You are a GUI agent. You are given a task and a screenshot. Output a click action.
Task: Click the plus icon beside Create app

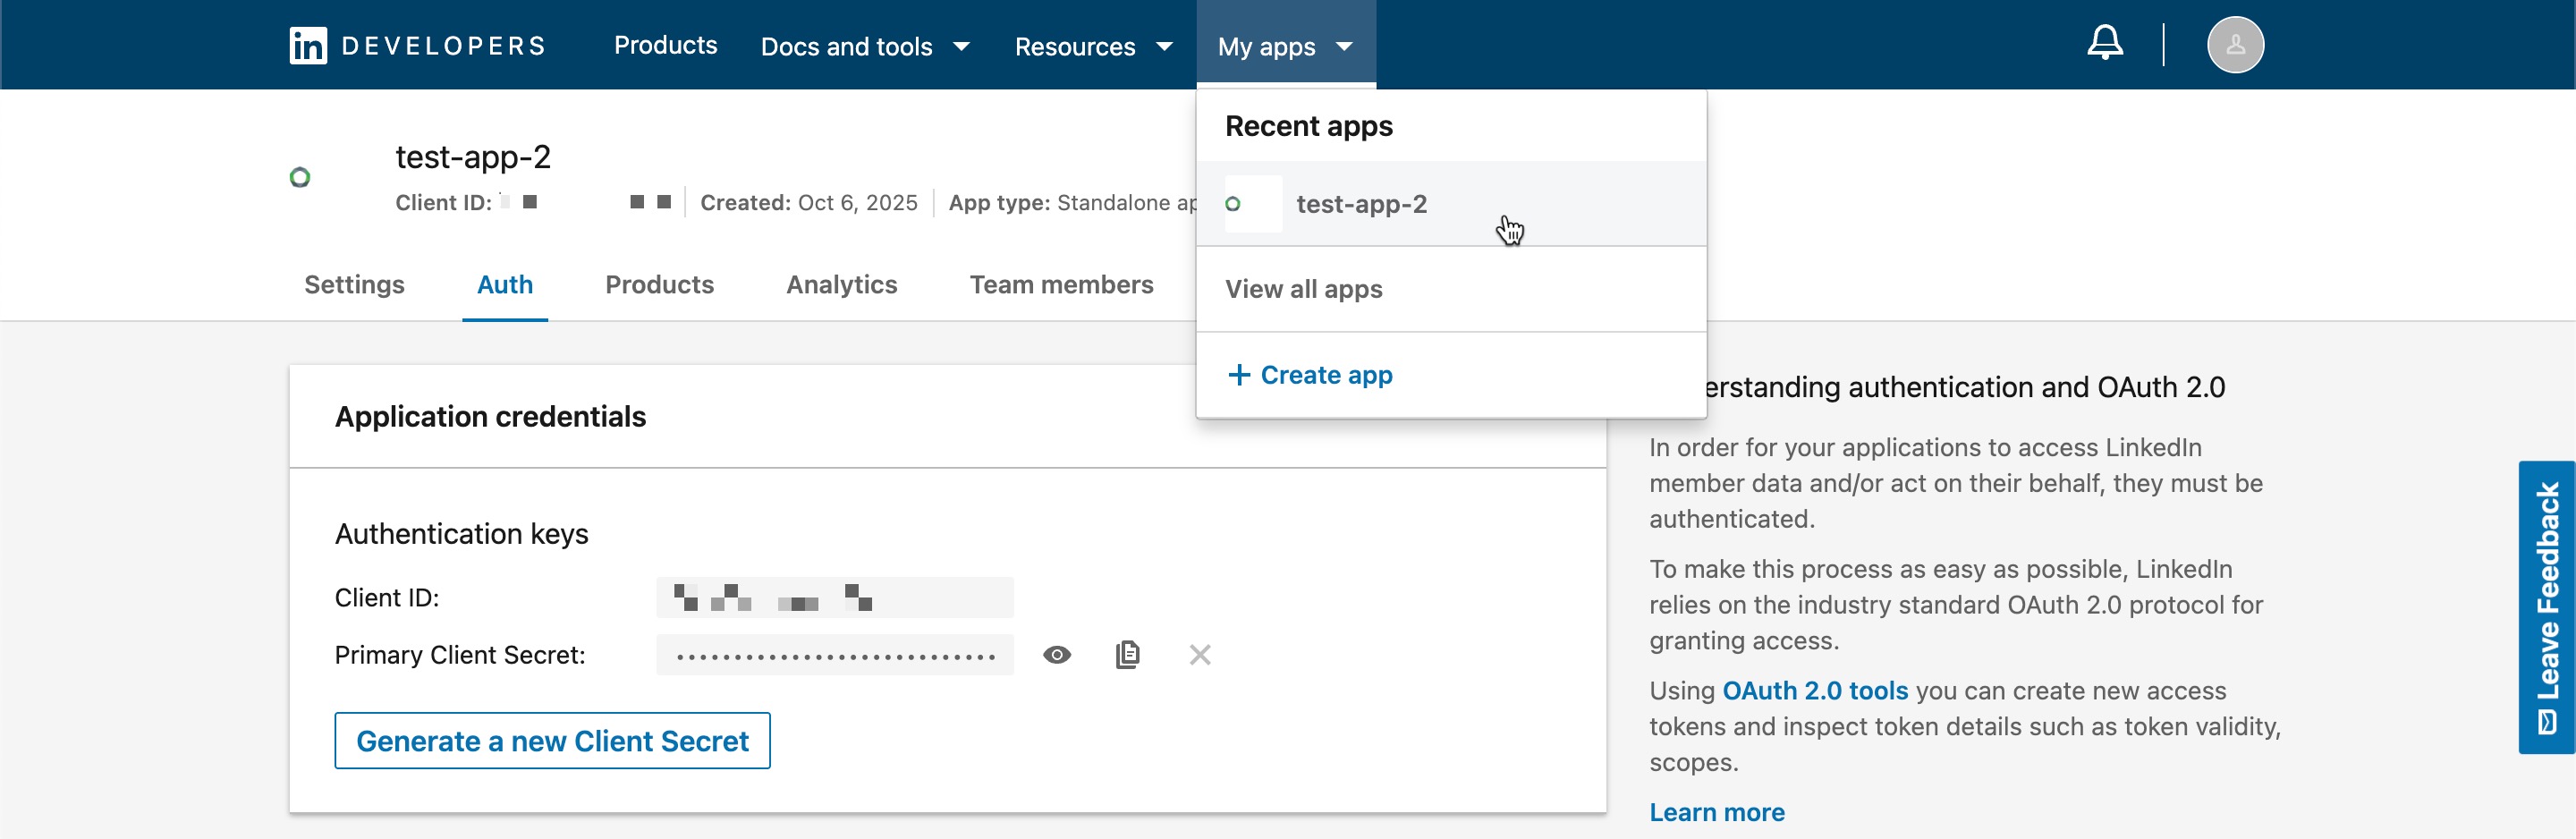click(x=1238, y=375)
